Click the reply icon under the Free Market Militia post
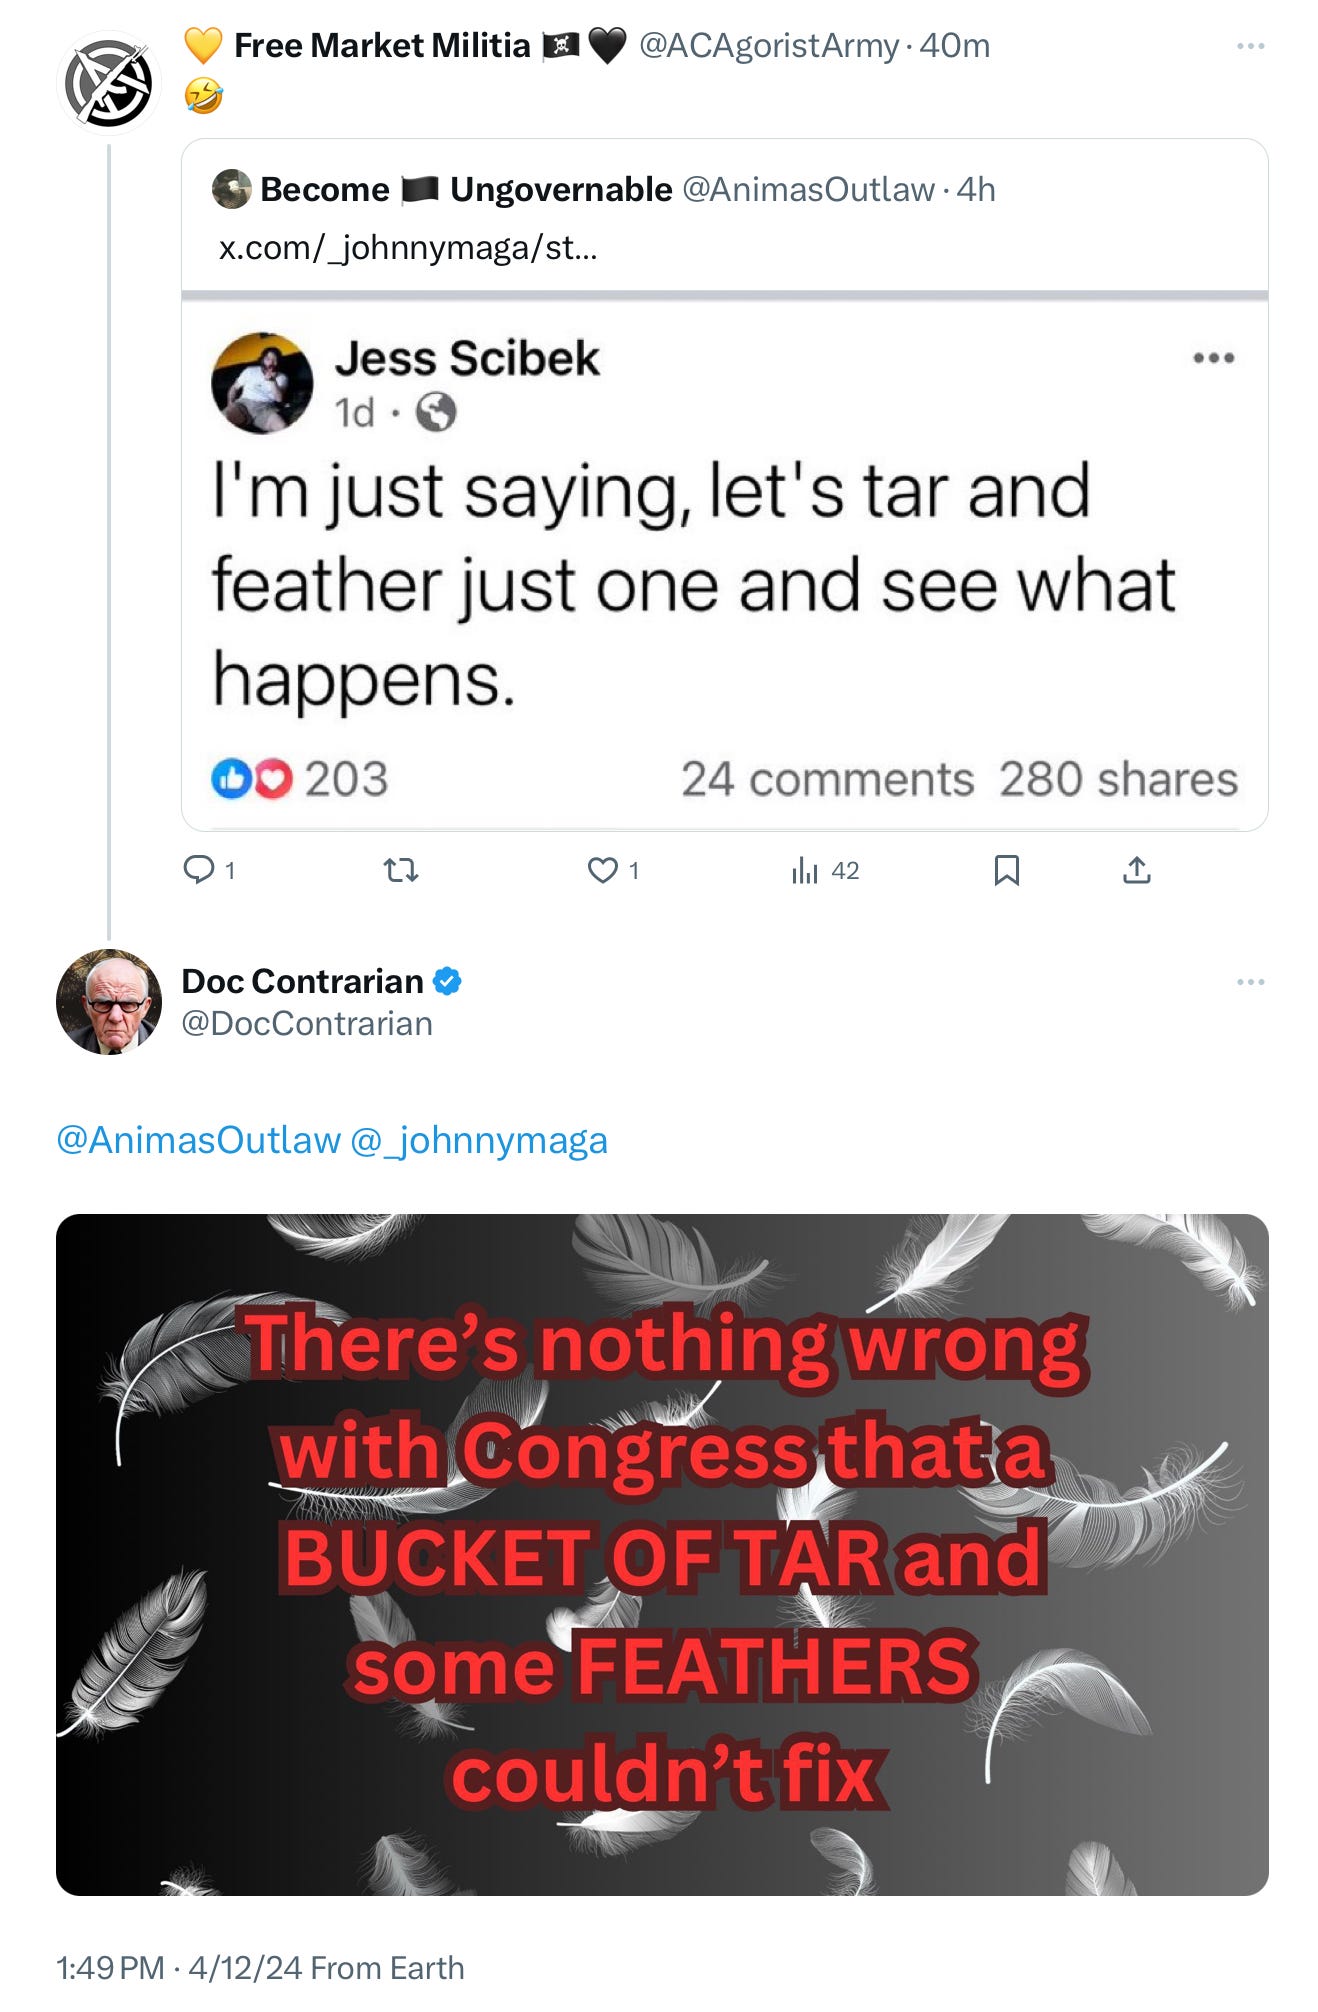 pyautogui.click(x=199, y=870)
